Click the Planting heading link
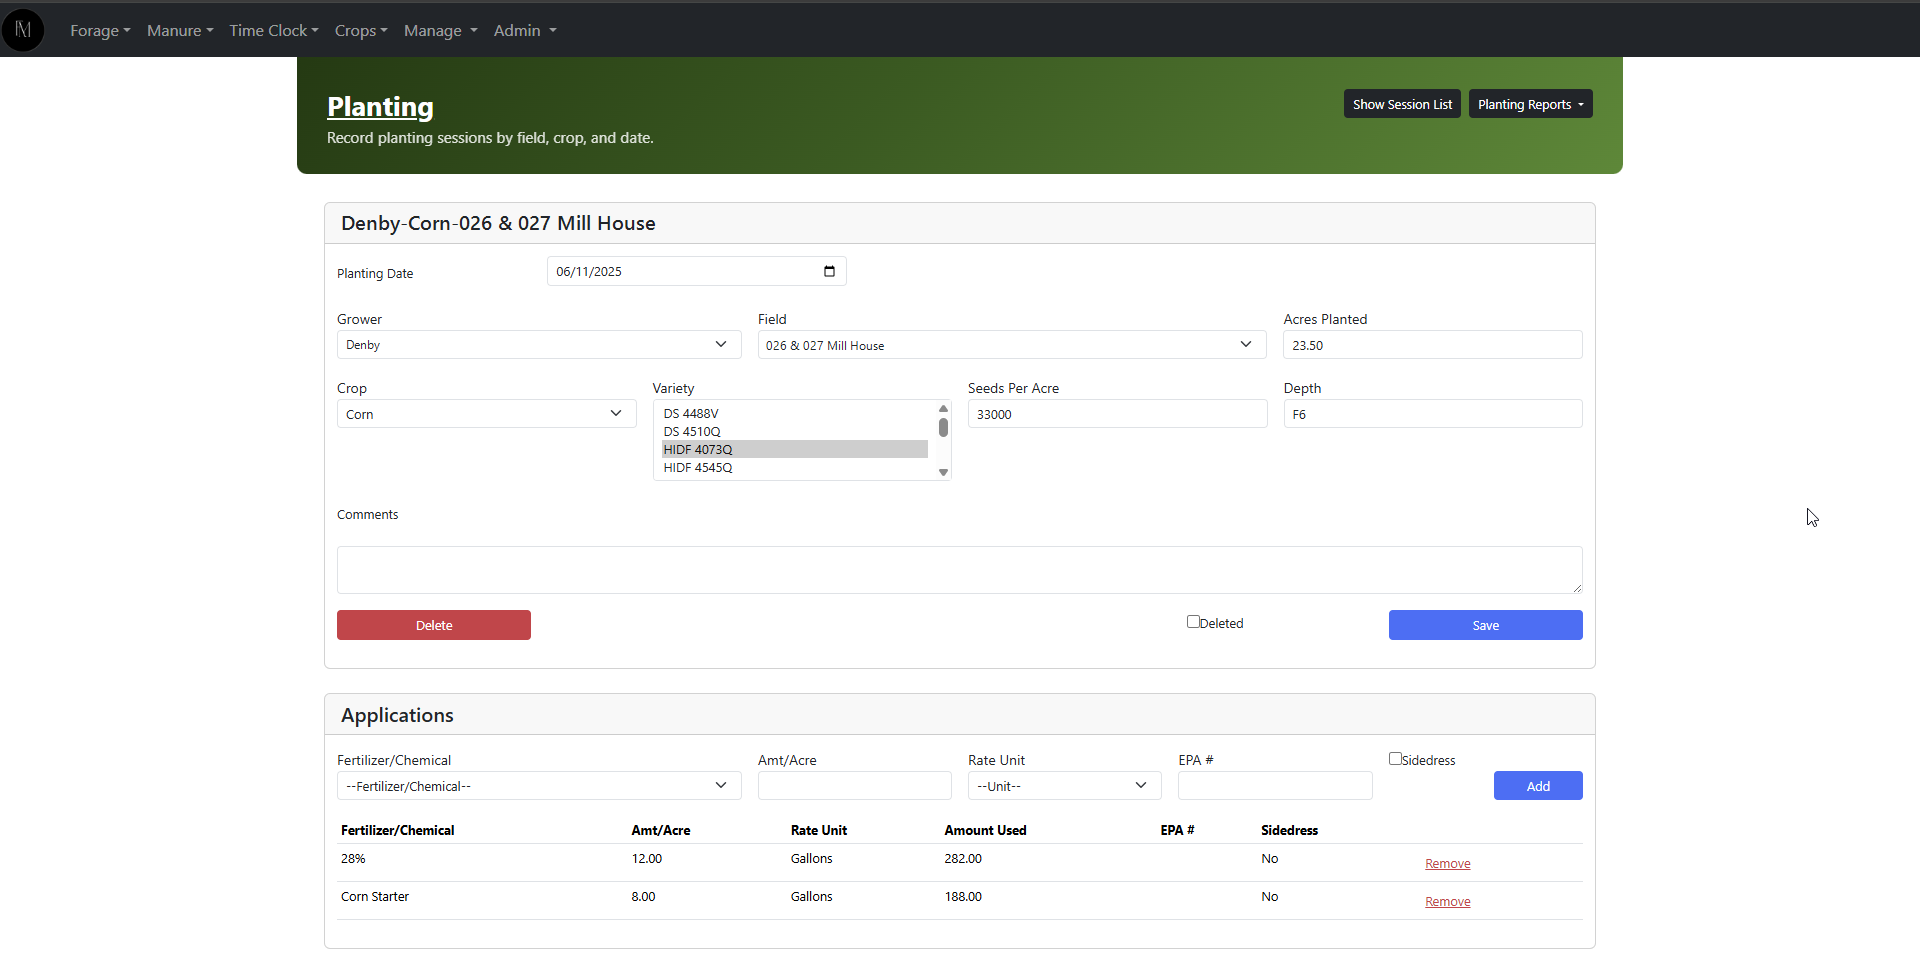This screenshot has width=1920, height=979. (380, 107)
